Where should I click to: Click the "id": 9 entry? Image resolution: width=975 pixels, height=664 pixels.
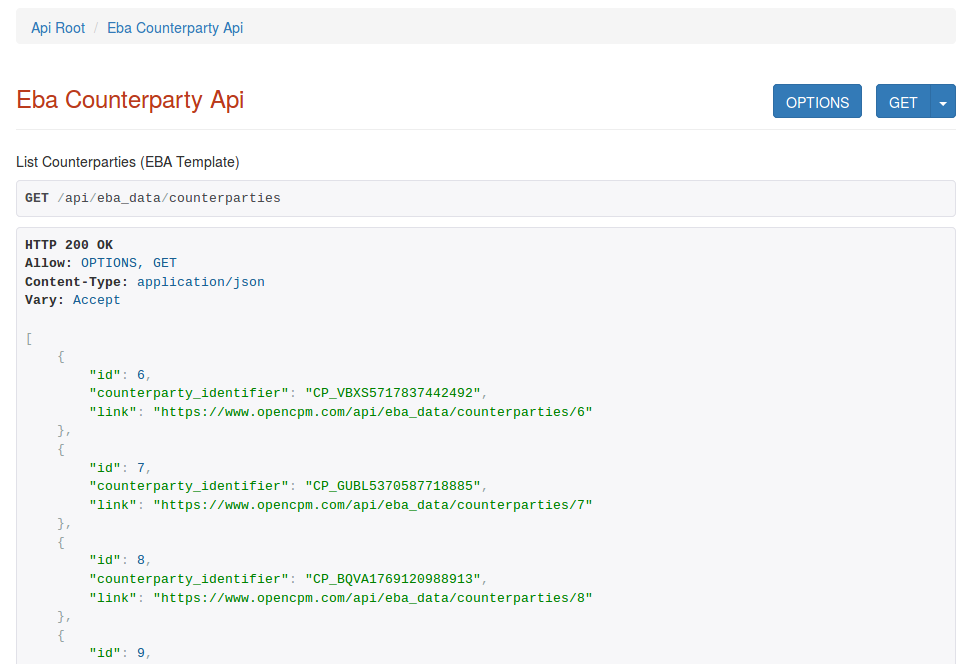(118, 653)
